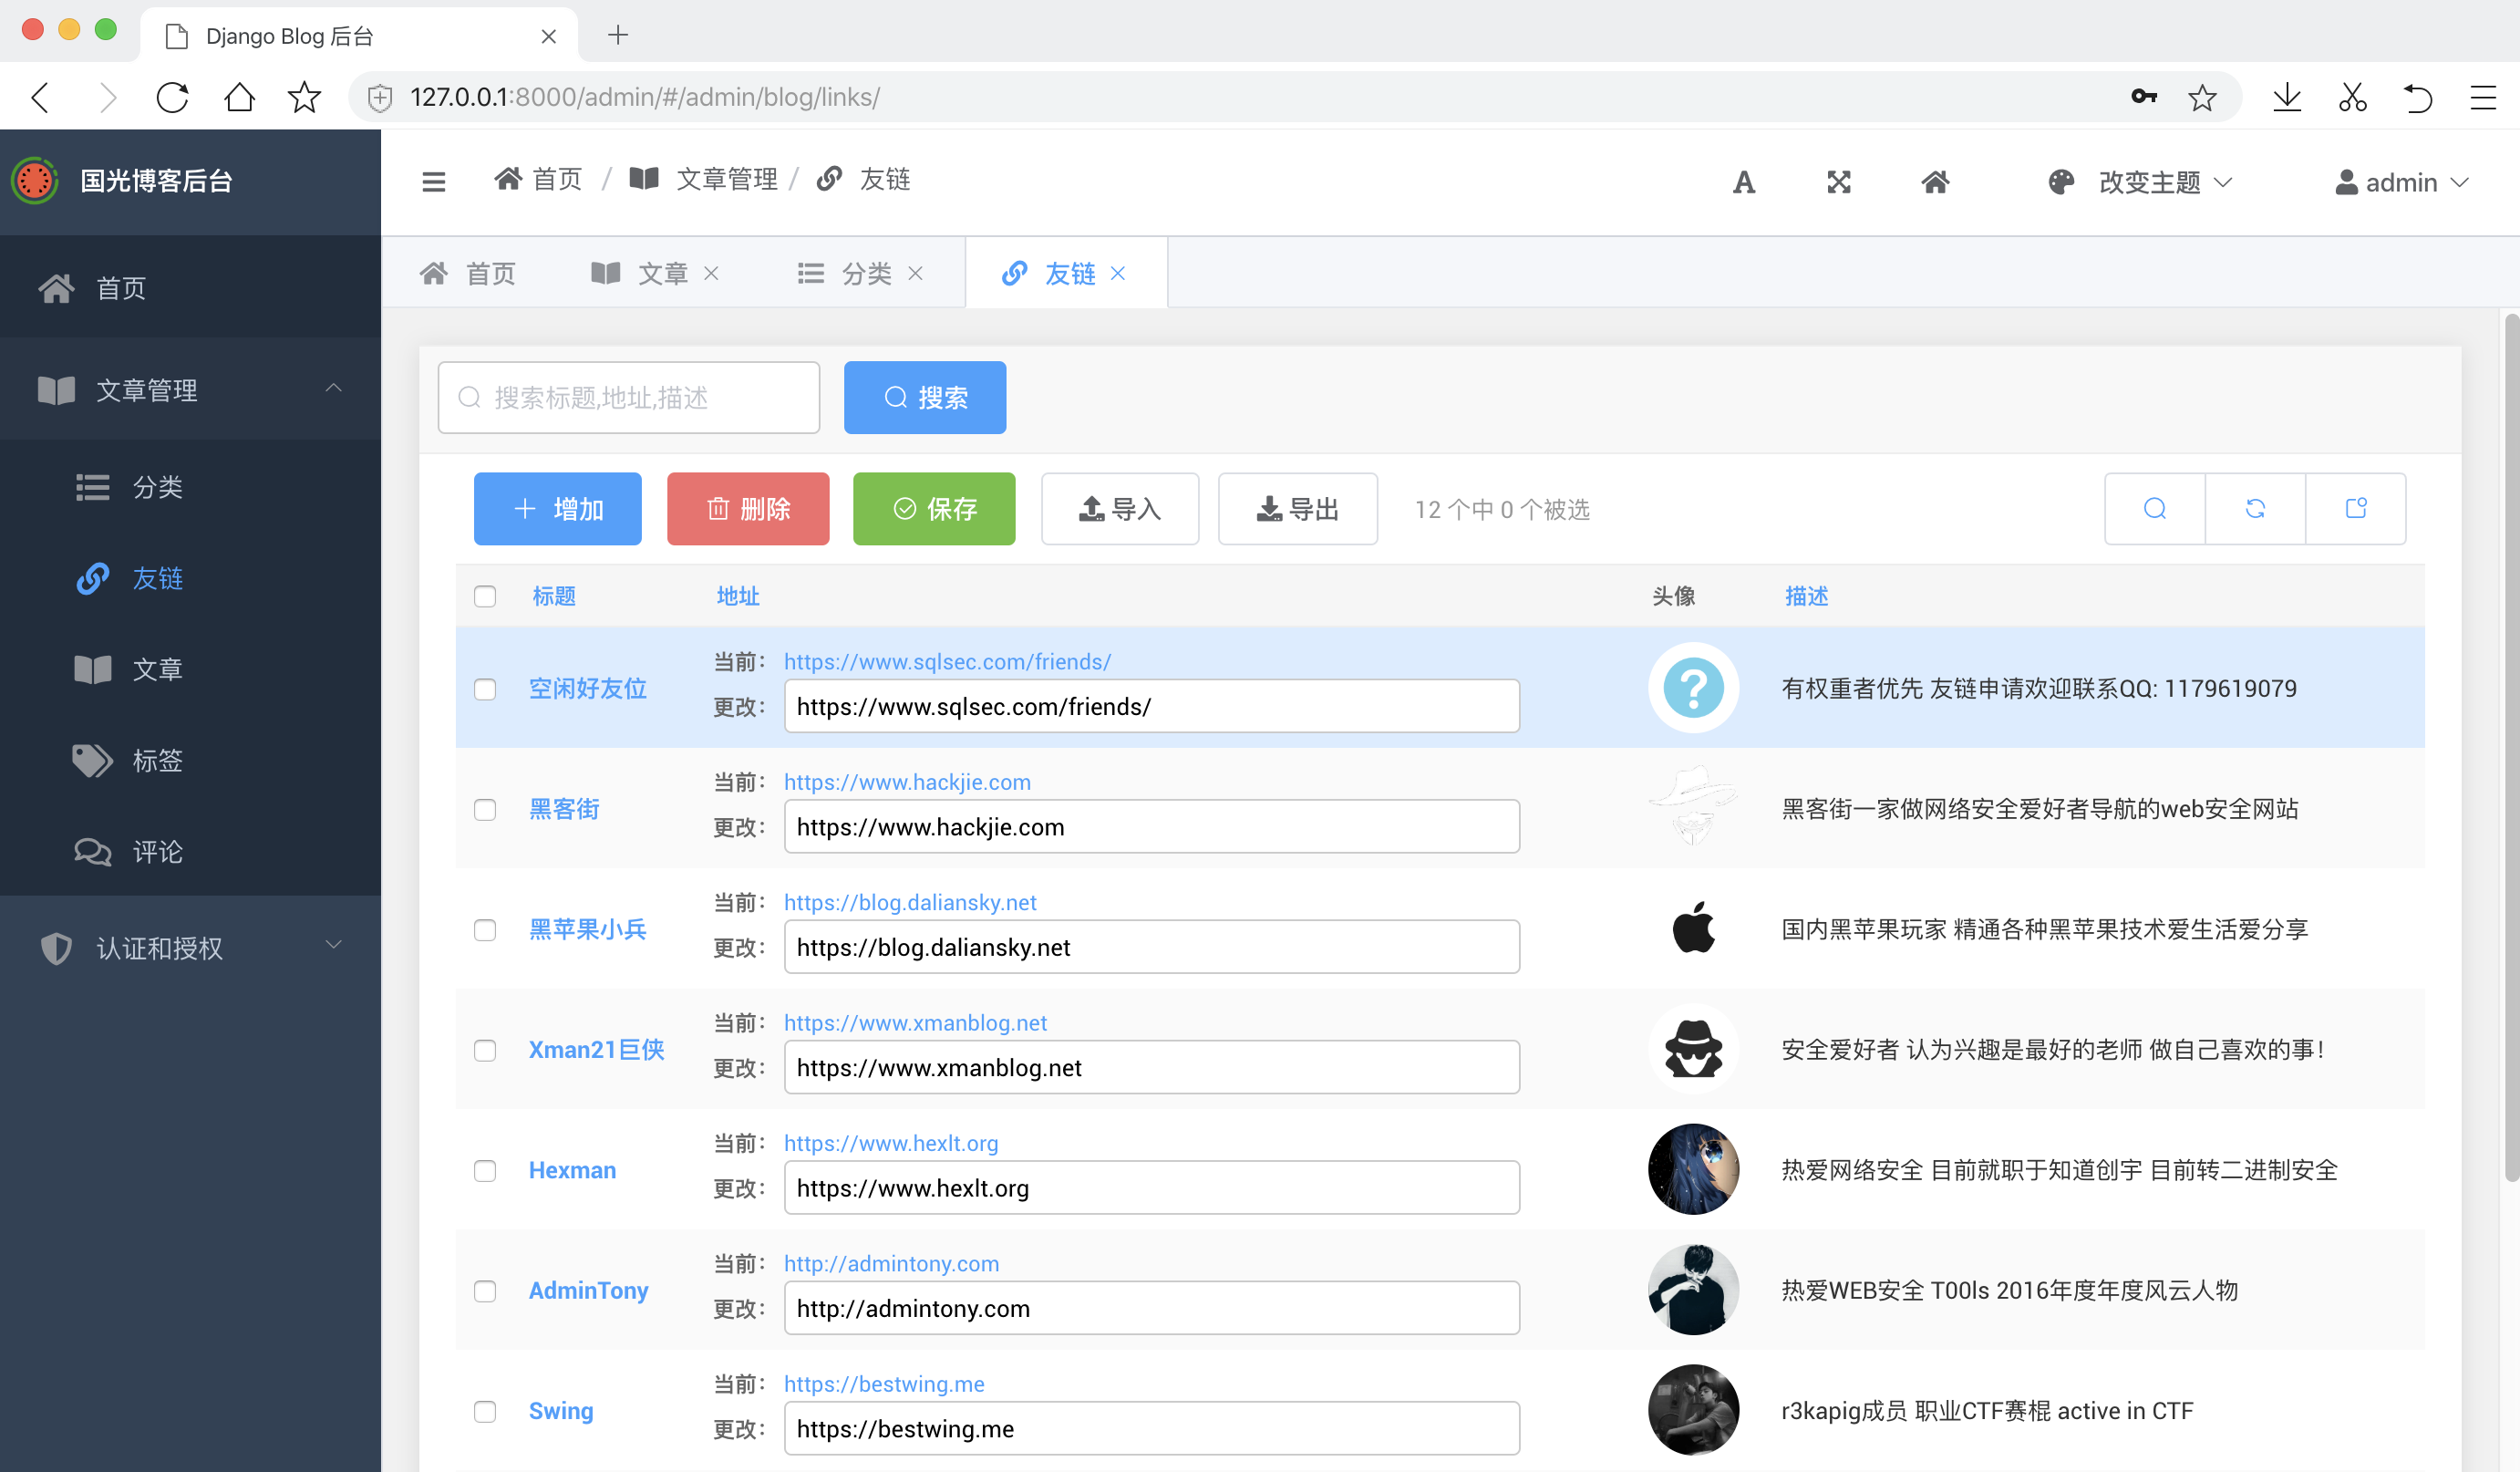
Task: Select the Hexman row checkbox
Action: (x=485, y=1171)
